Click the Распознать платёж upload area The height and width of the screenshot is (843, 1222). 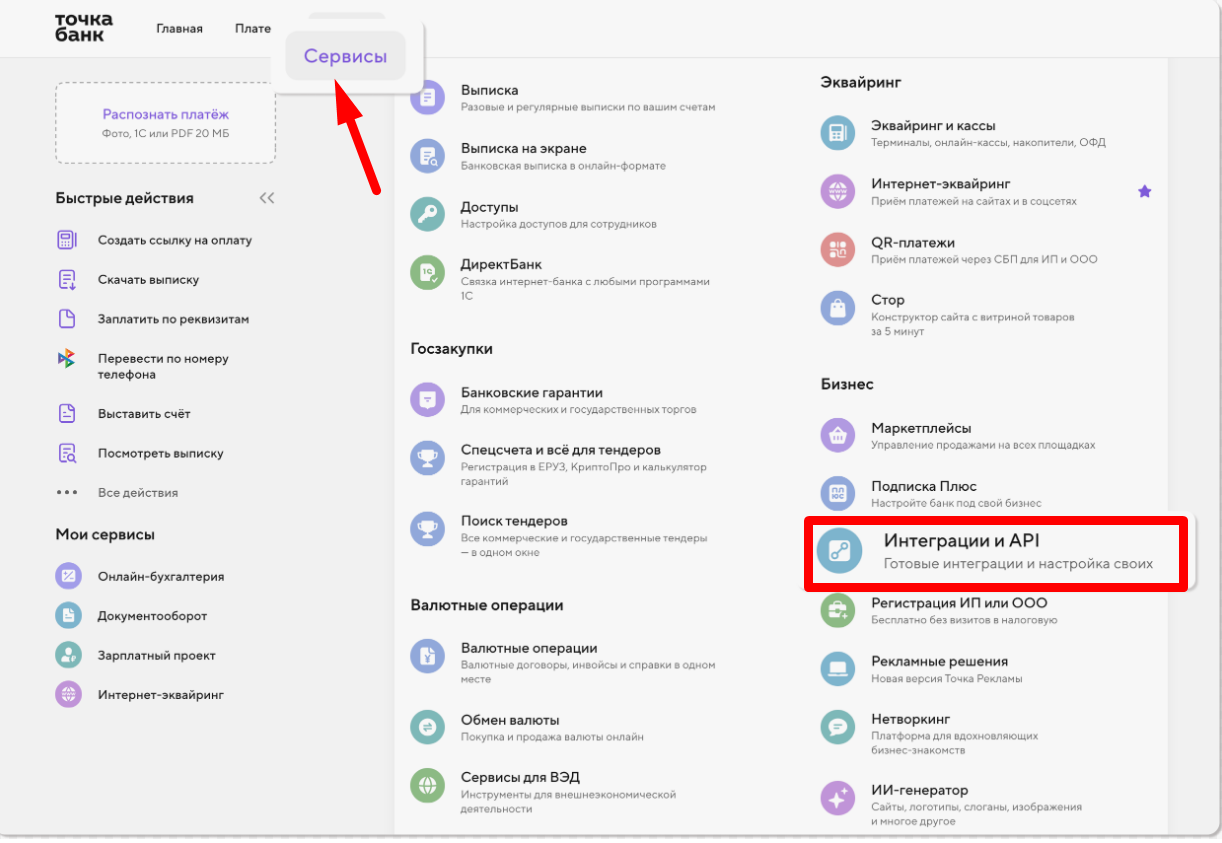(x=166, y=123)
